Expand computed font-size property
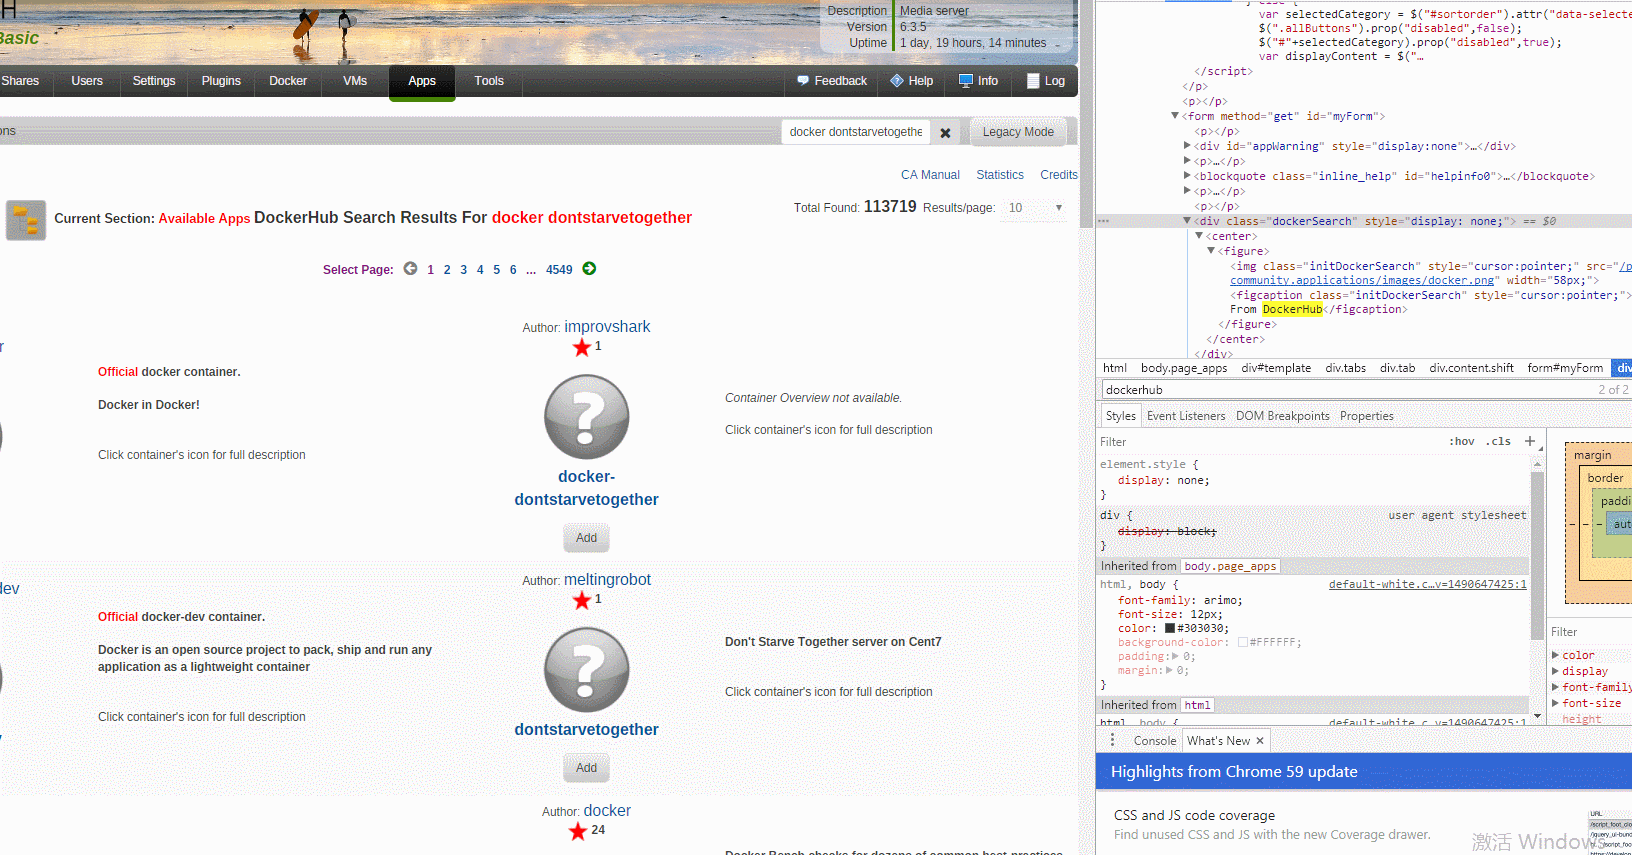Viewport: 1632px width, 855px height. pos(1556,704)
